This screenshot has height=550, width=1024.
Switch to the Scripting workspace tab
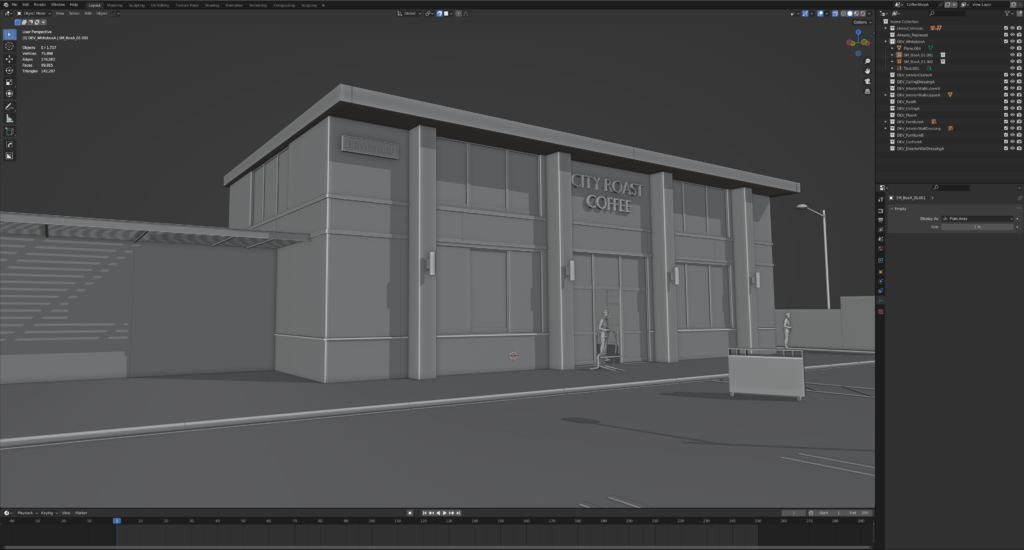tap(309, 5)
